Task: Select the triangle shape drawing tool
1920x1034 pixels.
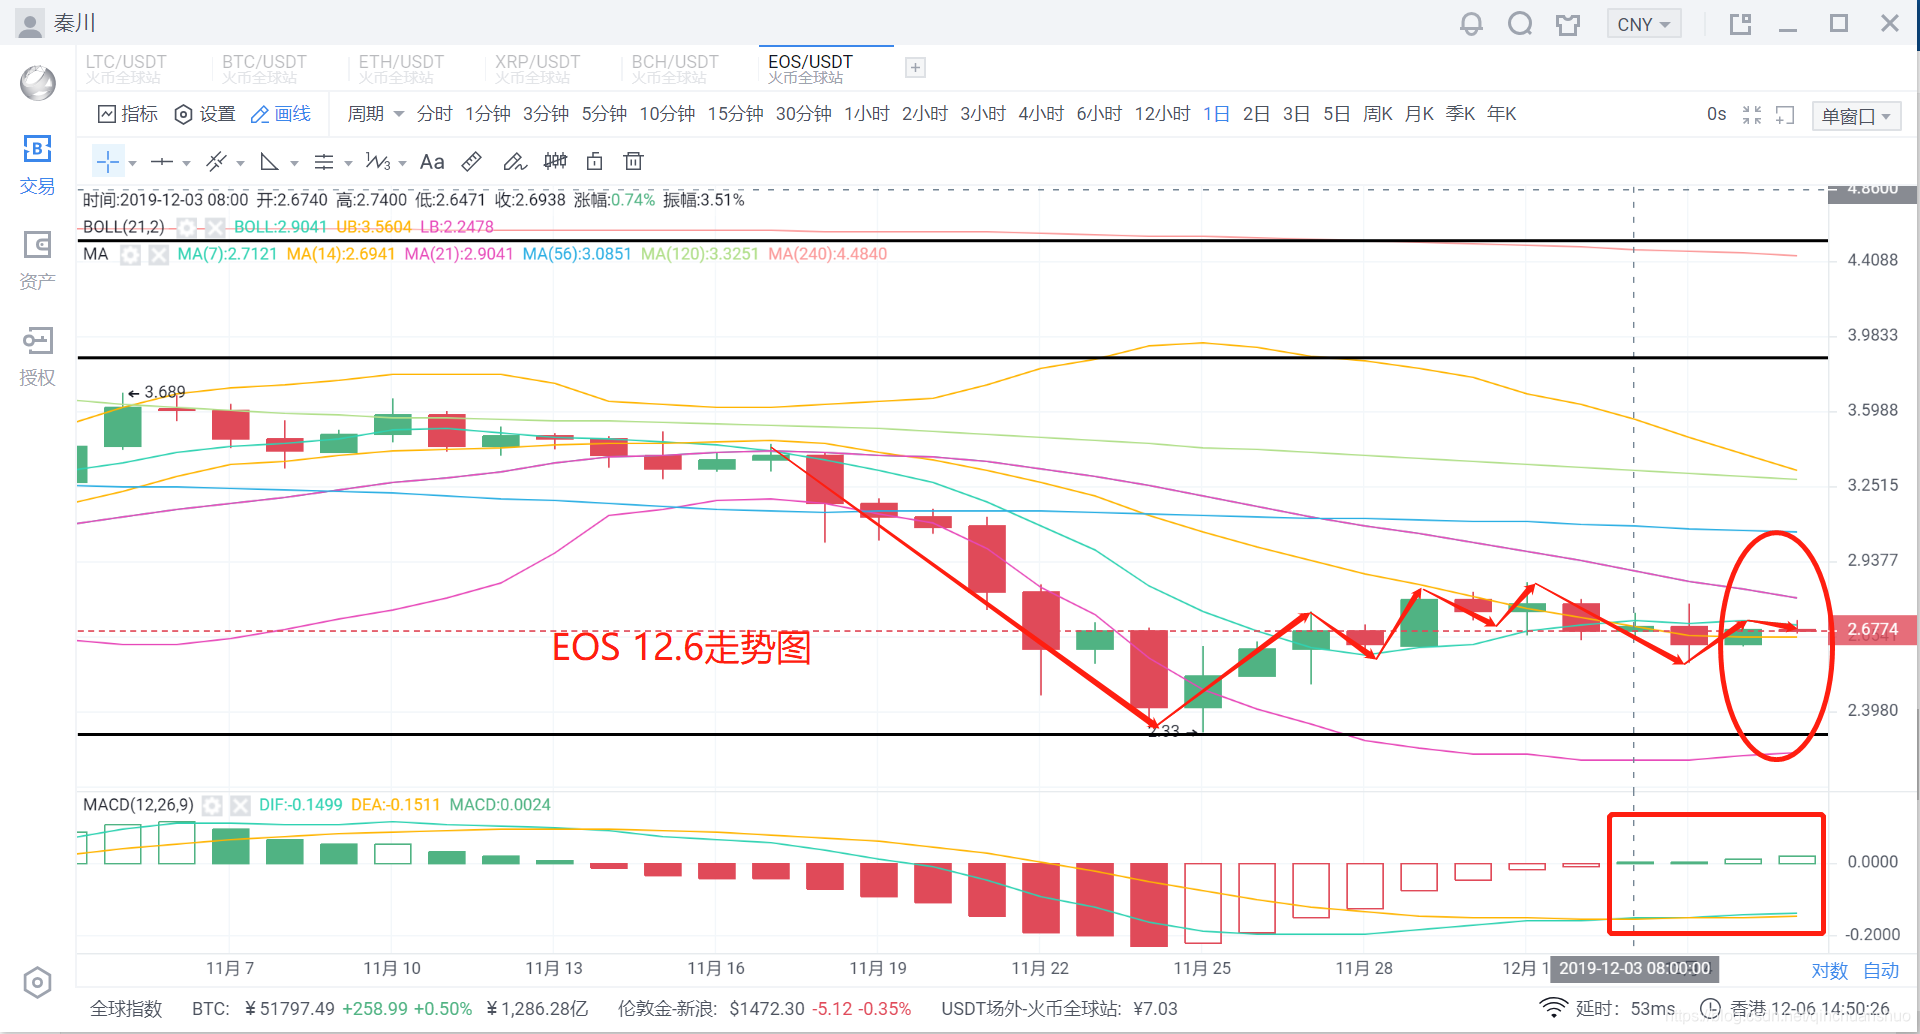Action: [269, 161]
